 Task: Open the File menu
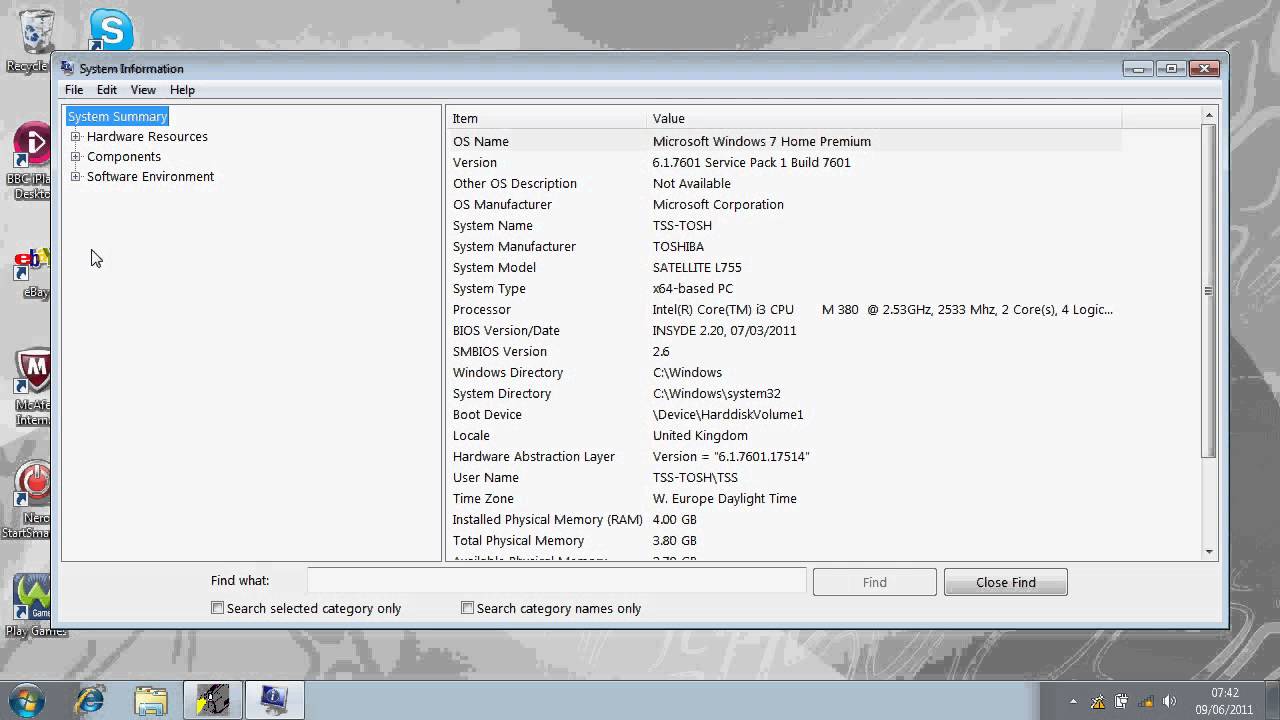(x=74, y=89)
